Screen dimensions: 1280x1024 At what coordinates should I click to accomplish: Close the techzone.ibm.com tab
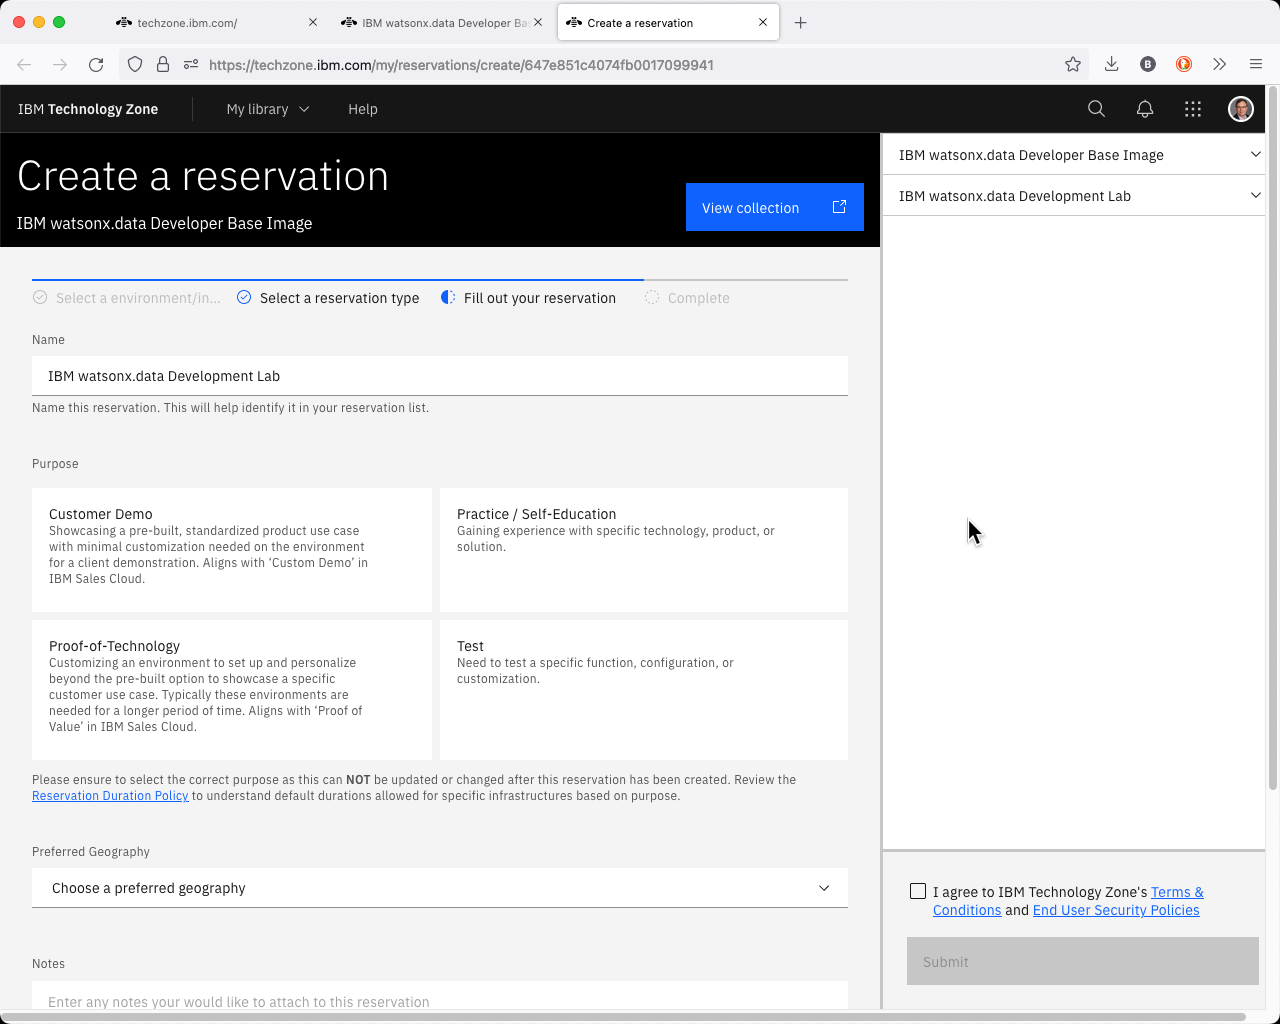point(313,22)
